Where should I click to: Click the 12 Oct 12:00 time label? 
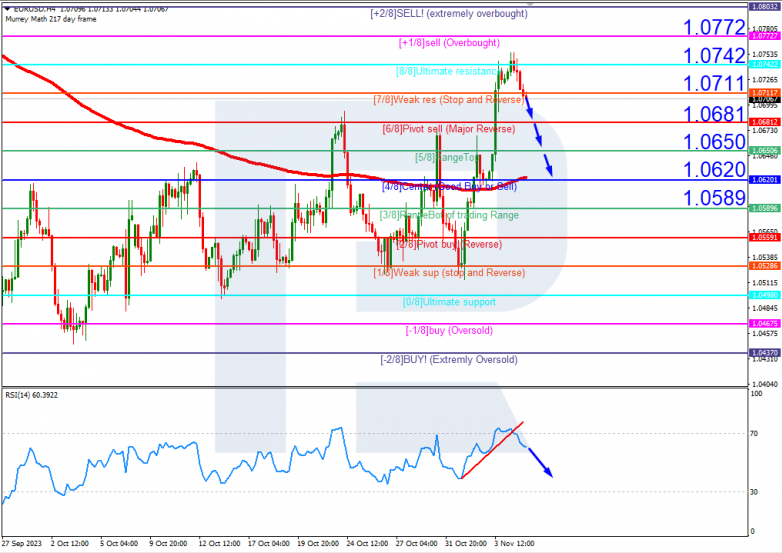[219, 544]
